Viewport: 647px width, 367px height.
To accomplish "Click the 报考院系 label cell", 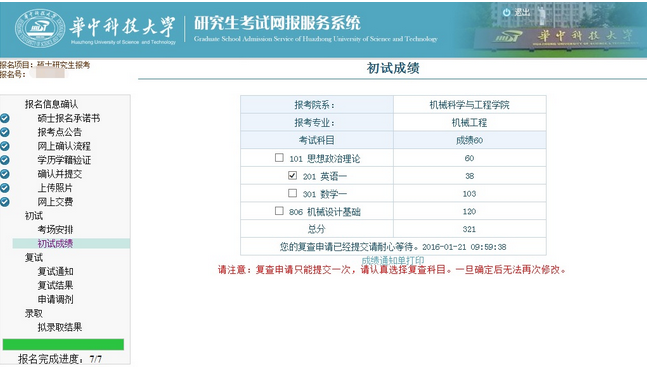I will 317,105.
